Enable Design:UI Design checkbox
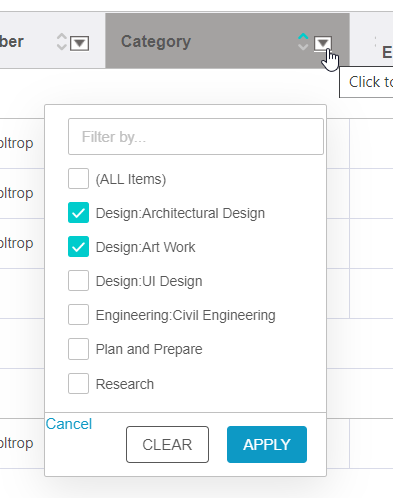The image size is (393, 498). (x=78, y=281)
